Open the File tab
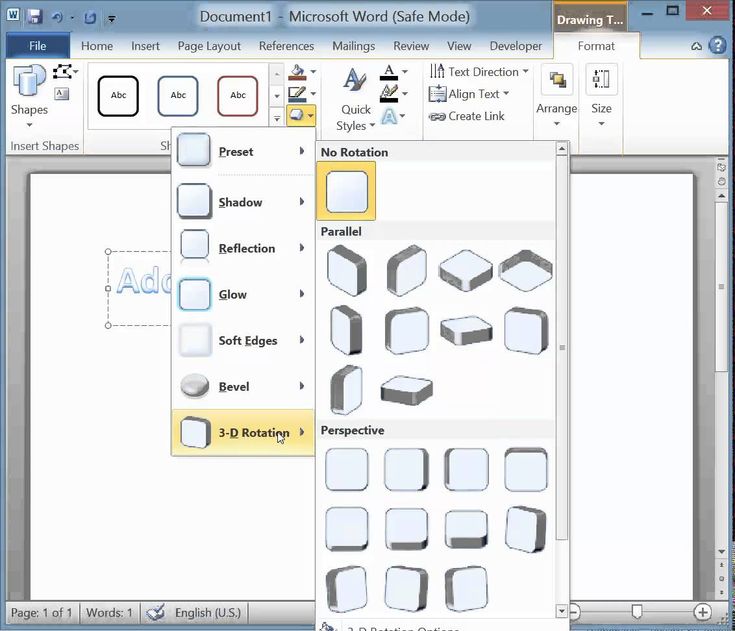The width and height of the screenshot is (735, 631). point(38,46)
